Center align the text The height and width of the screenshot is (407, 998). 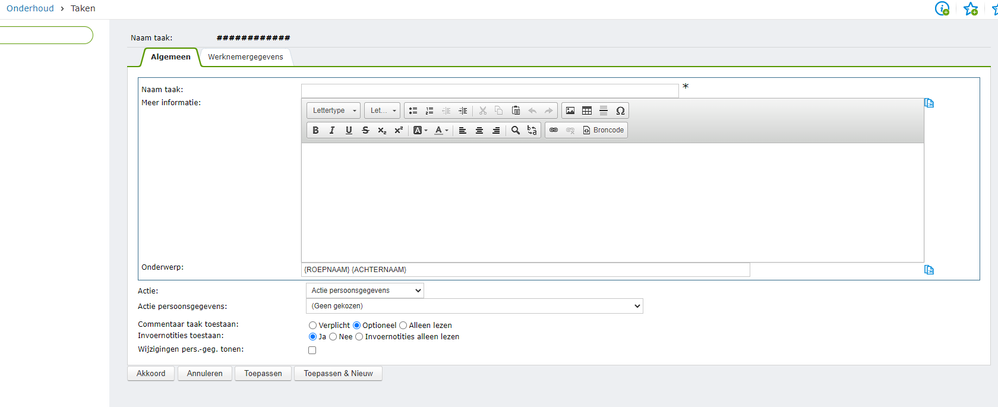click(479, 130)
